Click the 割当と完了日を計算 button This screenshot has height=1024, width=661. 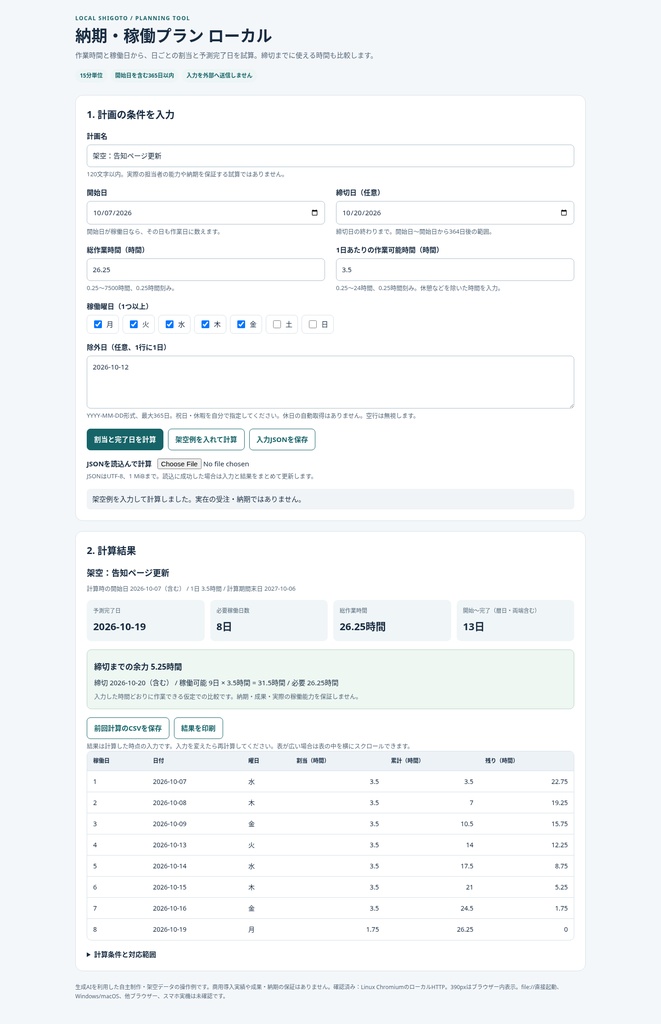pos(125,440)
